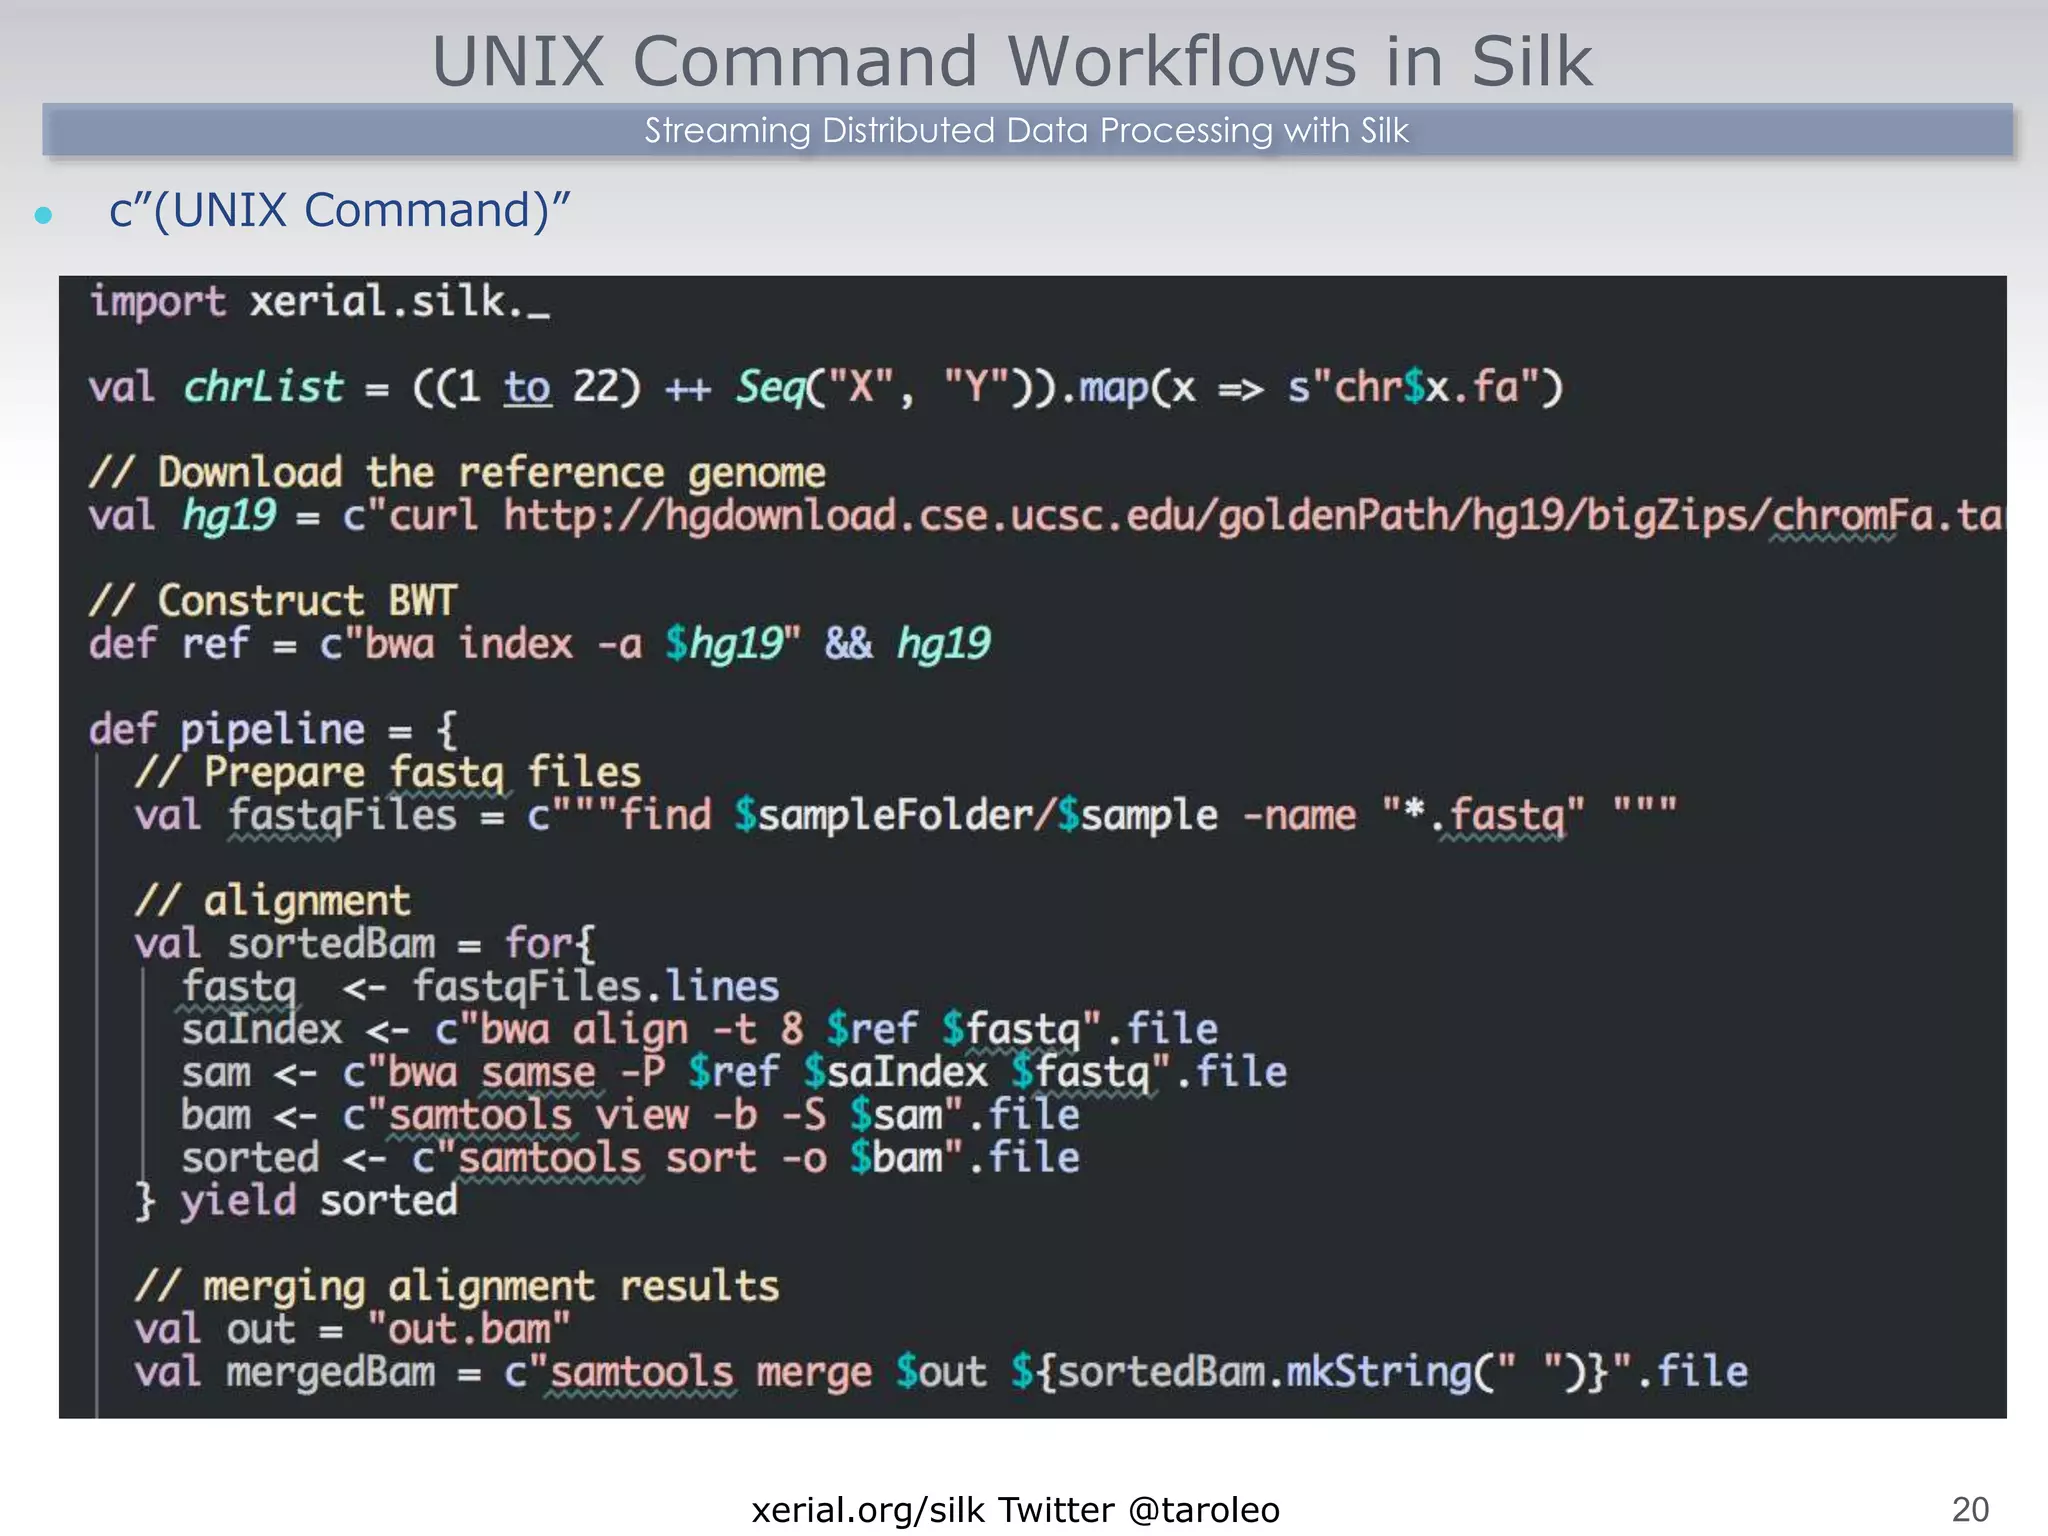Click the 'val mergedBam = c"samtools merge' line
This screenshot has height=1536, width=2048.
[x=941, y=1372]
